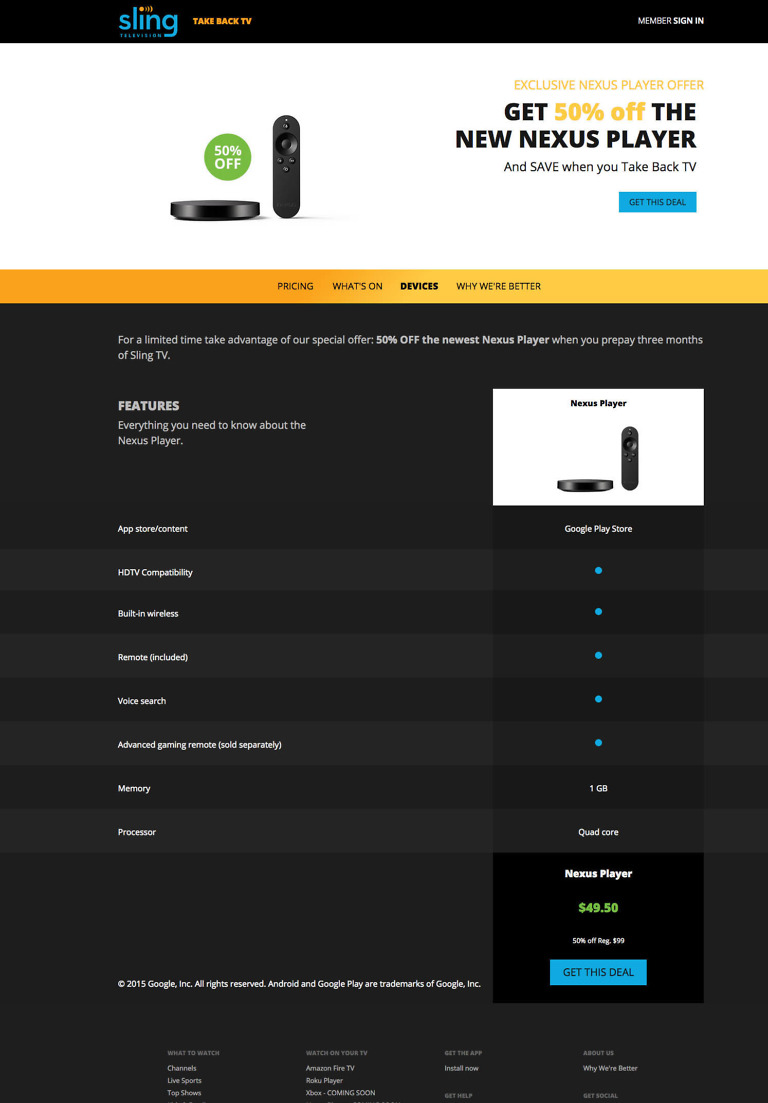Open the Channels footer link
This screenshot has width=768, height=1103.
tap(181, 1069)
